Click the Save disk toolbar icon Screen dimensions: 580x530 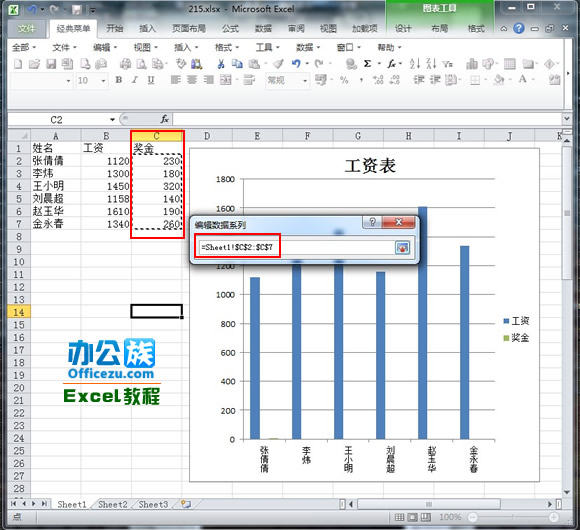coord(51,64)
